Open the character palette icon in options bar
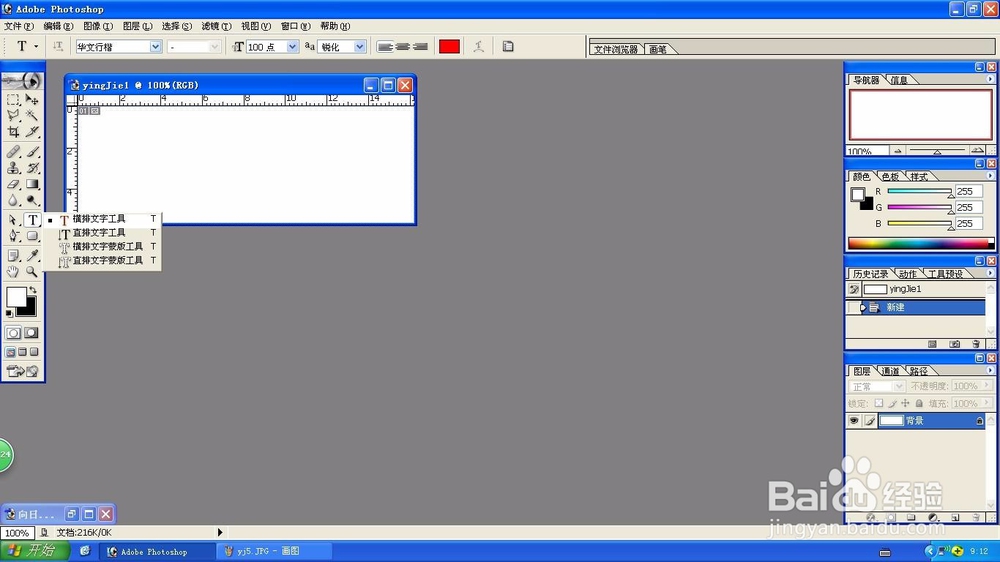This screenshot has width=1000, height=562. tap(508, 47)
